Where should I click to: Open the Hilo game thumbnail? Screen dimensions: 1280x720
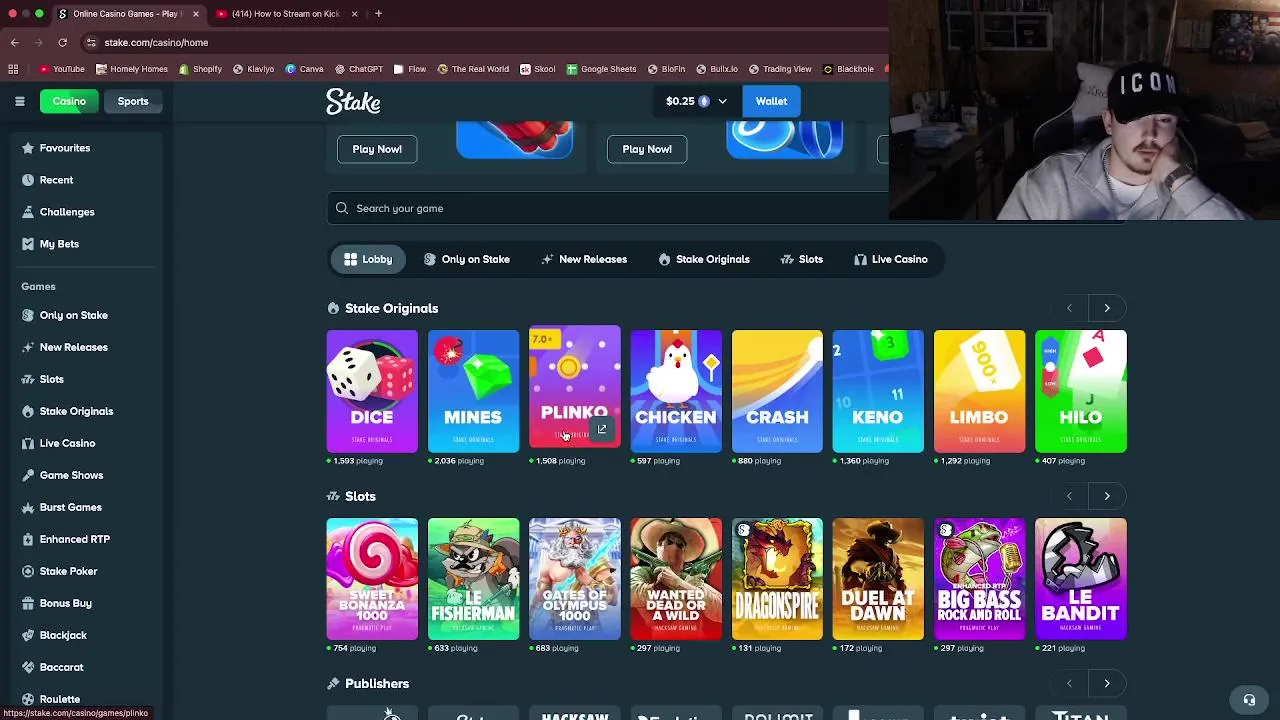tap(1081, 391)
